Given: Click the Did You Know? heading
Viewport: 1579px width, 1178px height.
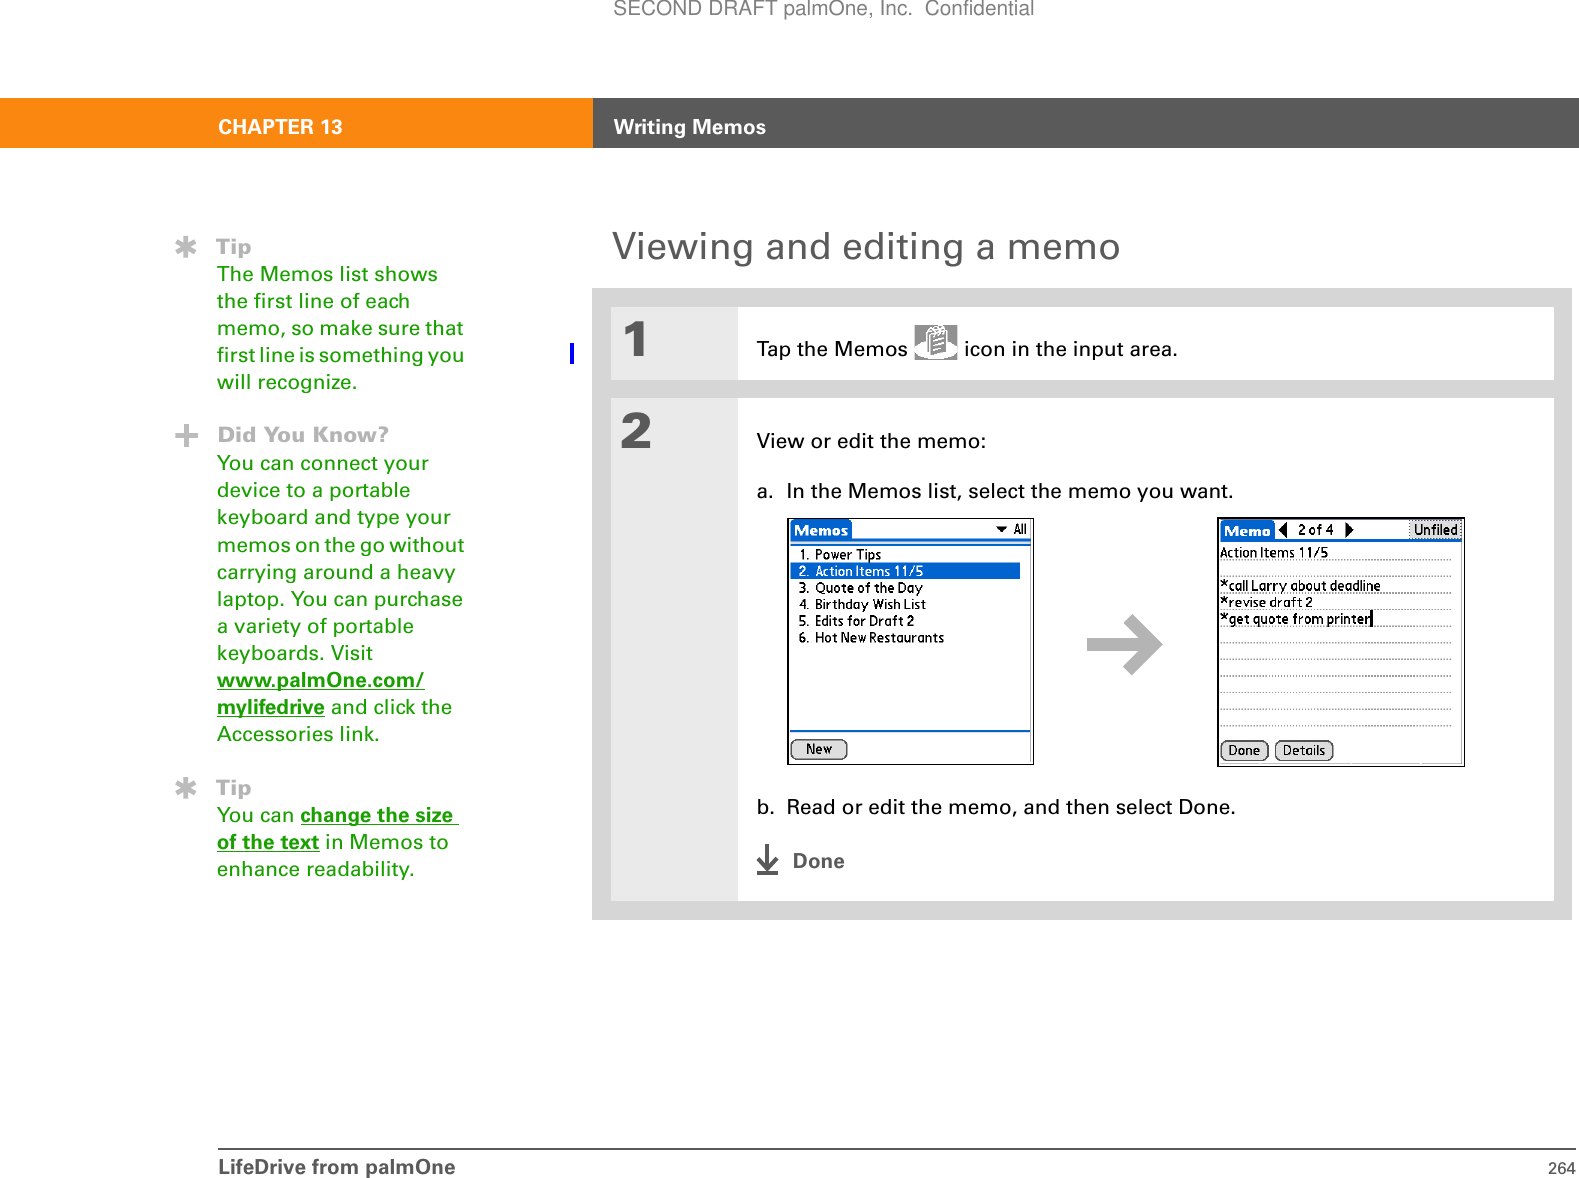Looking at the screenshot, I should pyautogui.click(x=303, y=434).
